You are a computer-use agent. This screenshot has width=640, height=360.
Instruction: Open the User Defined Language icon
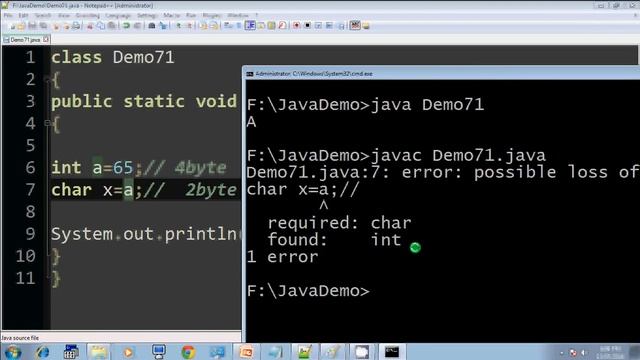coord(261,26)
